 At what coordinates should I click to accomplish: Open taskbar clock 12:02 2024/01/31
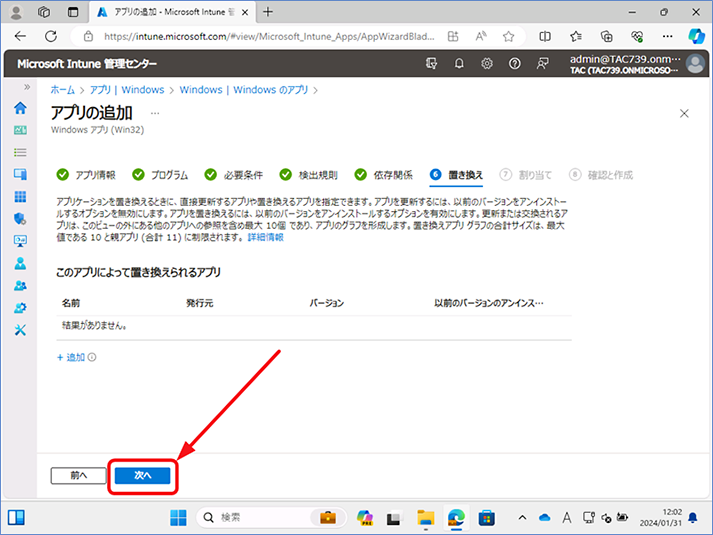click(661, 518)
